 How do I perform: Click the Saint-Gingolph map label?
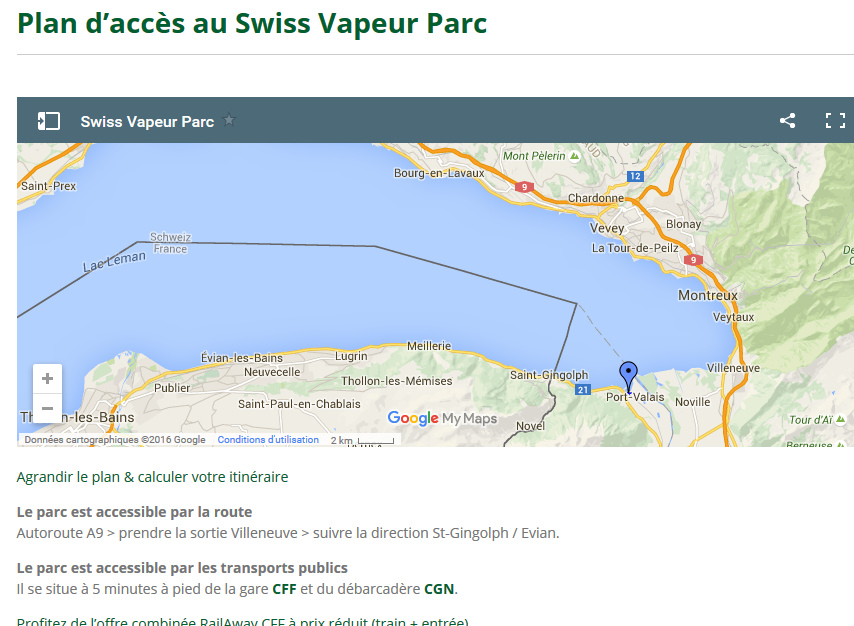click(549, 375)
